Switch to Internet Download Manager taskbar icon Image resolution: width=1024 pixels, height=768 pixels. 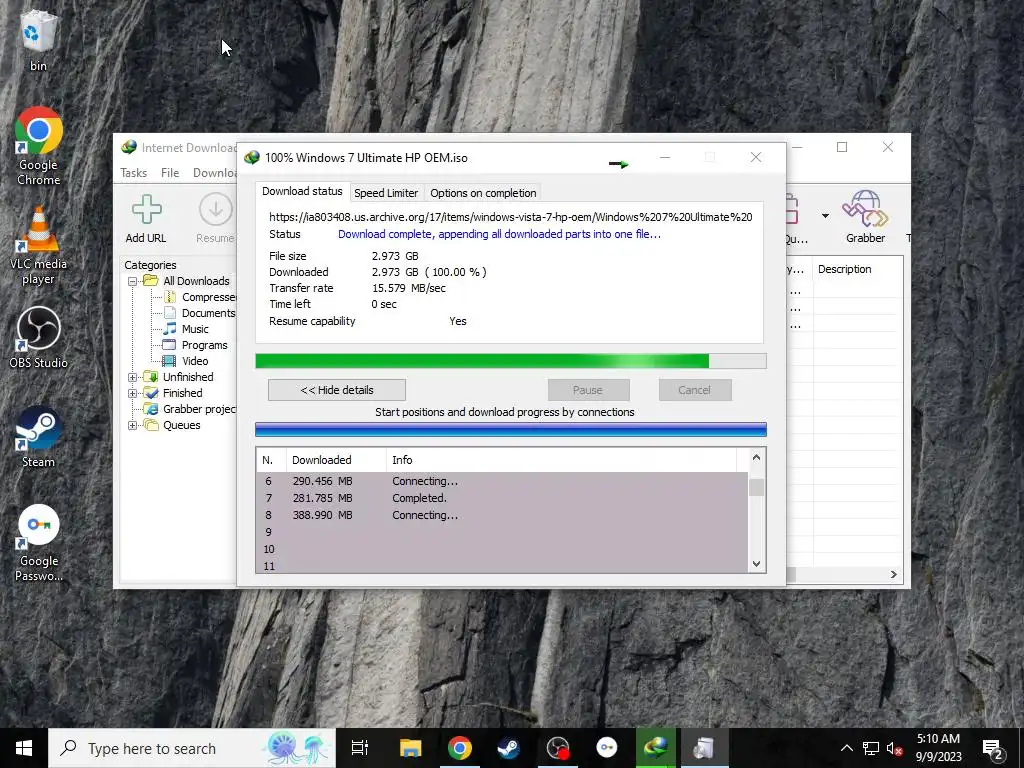coord(656,748)
